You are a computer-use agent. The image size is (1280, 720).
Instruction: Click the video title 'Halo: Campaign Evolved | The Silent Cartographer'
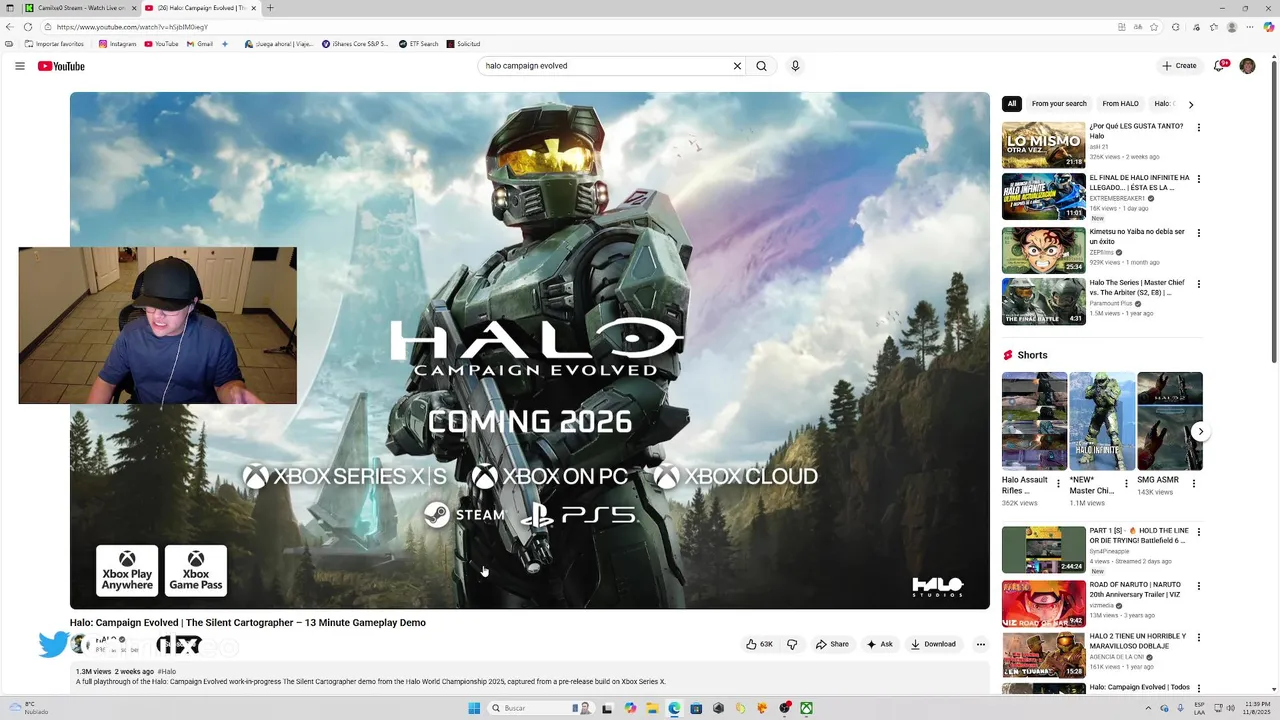click(x=247, y=623)
